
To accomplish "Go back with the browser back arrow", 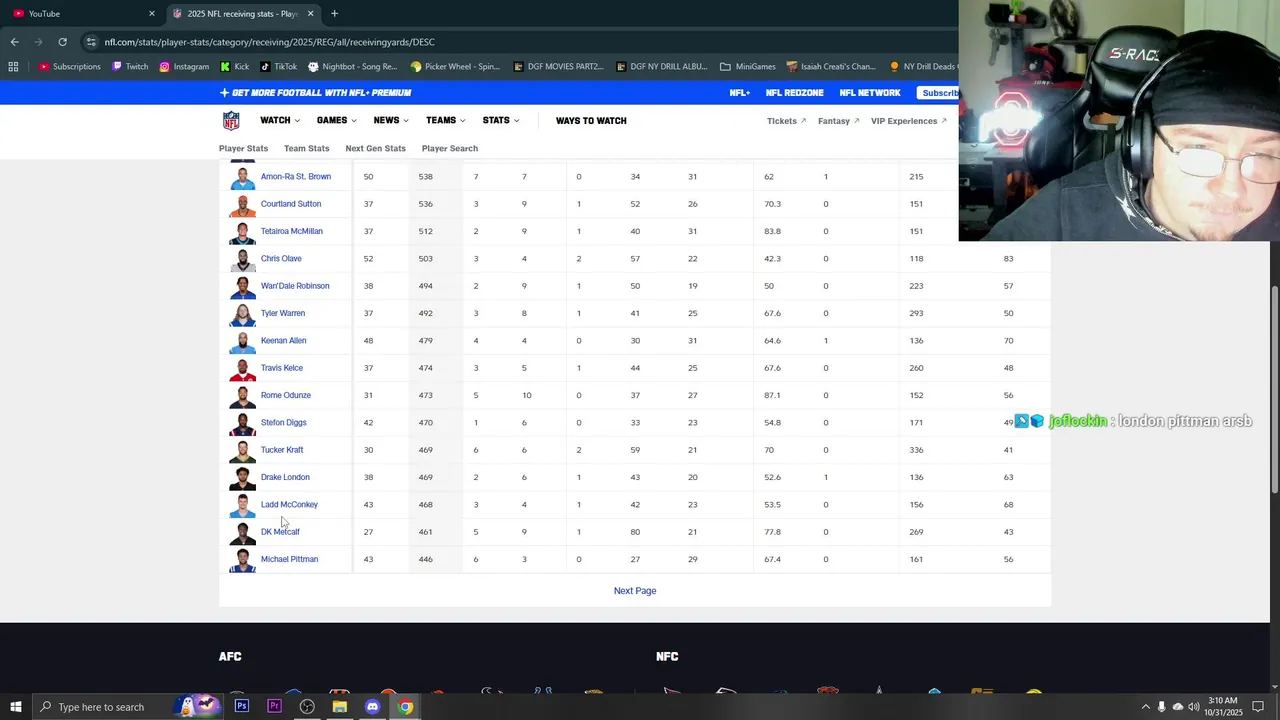I will pyautogui.click(x=14, y=42).
